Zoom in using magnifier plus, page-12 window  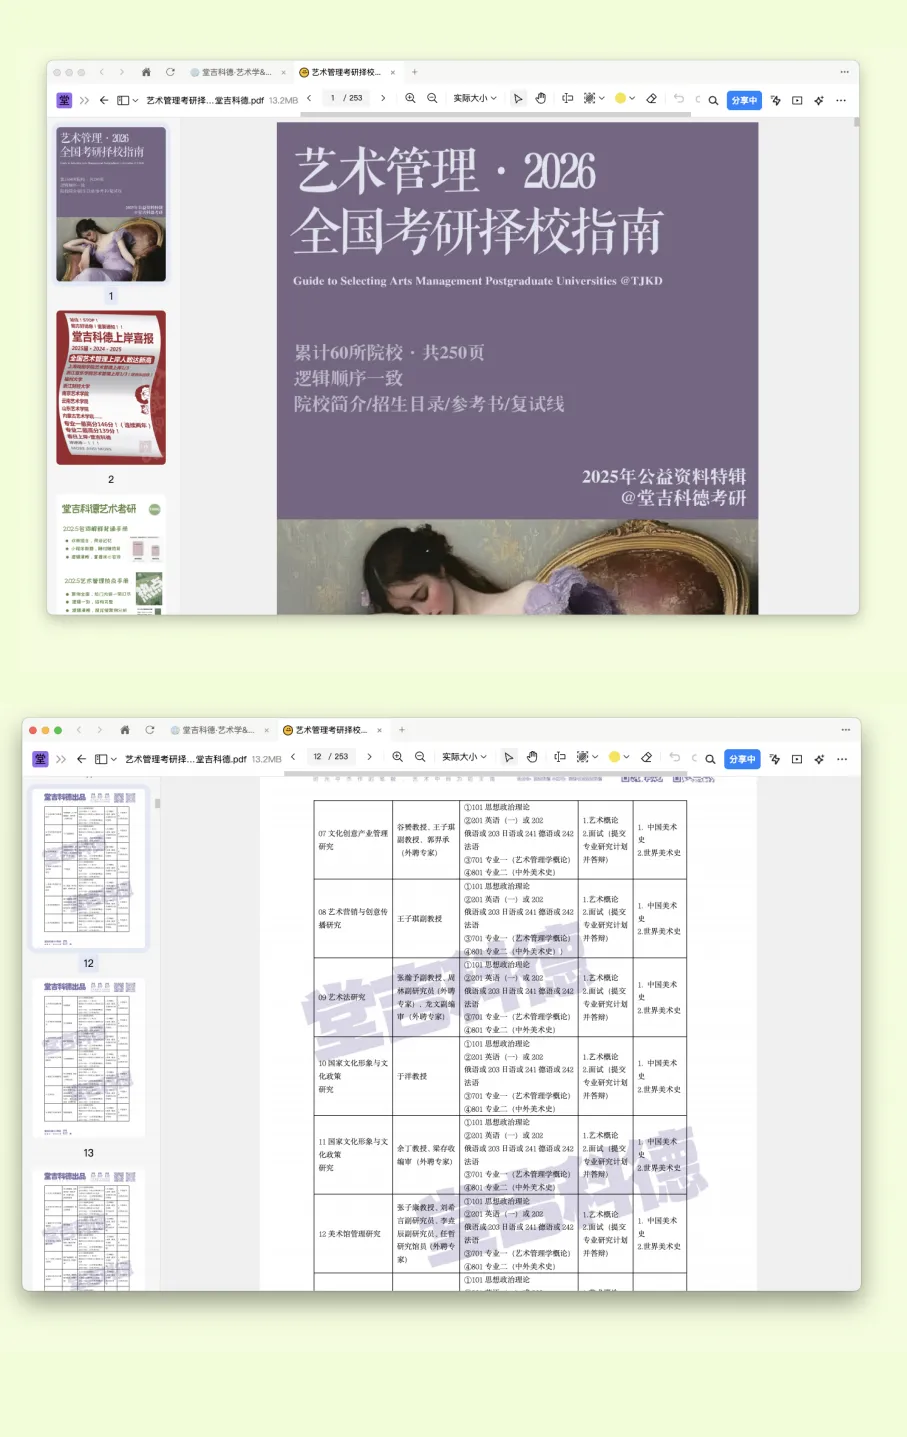[x=398, y=757]
